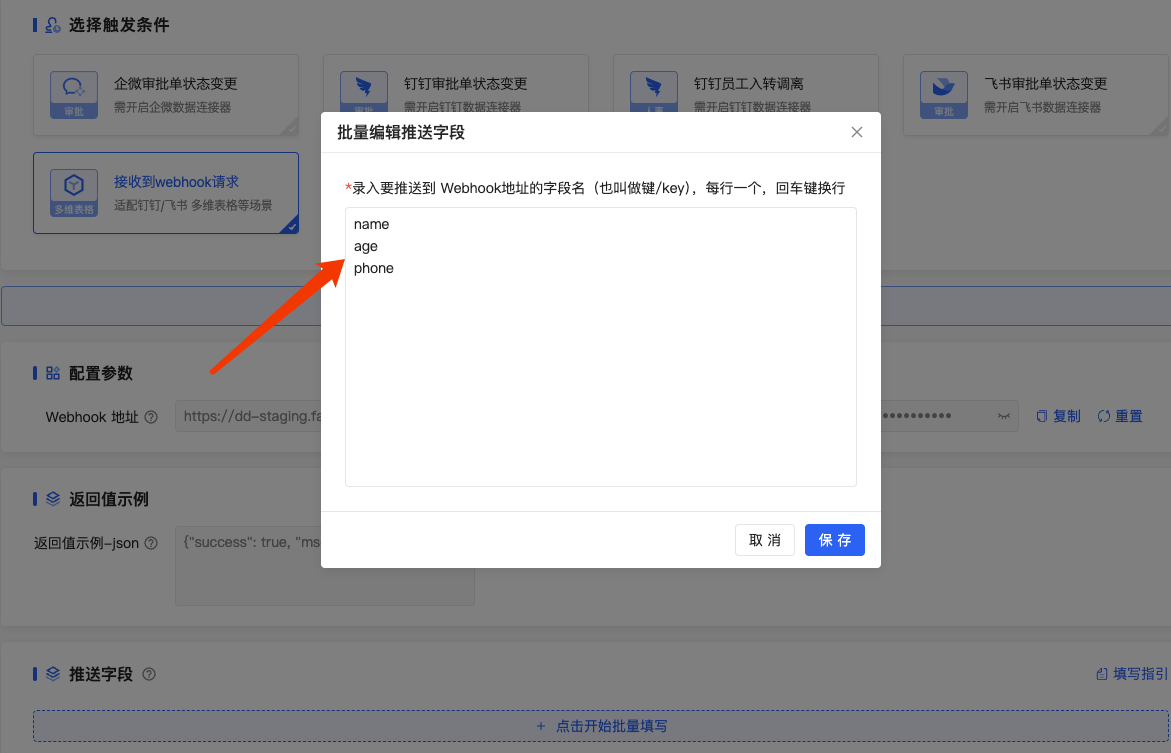The width and height of the screenshot is (1171, 753).
Task: Click the 需开启飞书数据连接器 subtitle
Action: [1043, 108]
